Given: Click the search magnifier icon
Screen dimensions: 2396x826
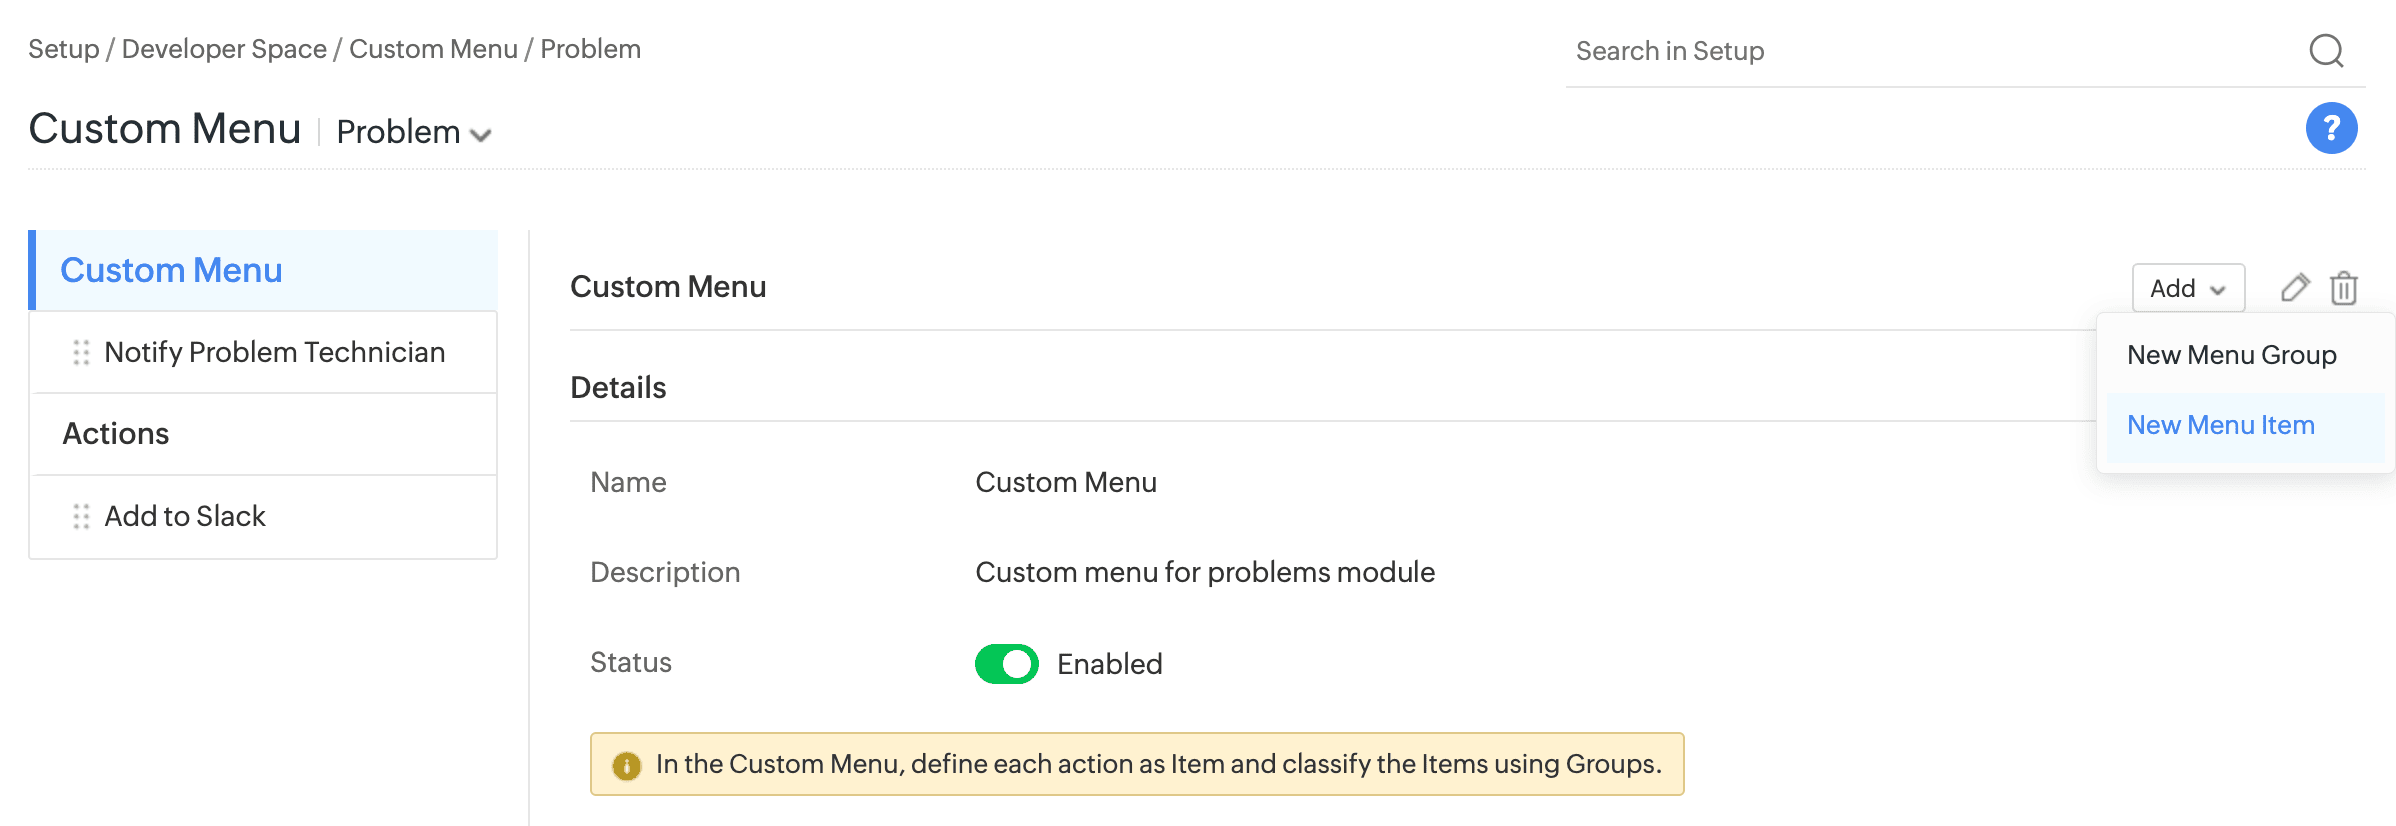Looking at the screenshot, I should [2326, 50].
